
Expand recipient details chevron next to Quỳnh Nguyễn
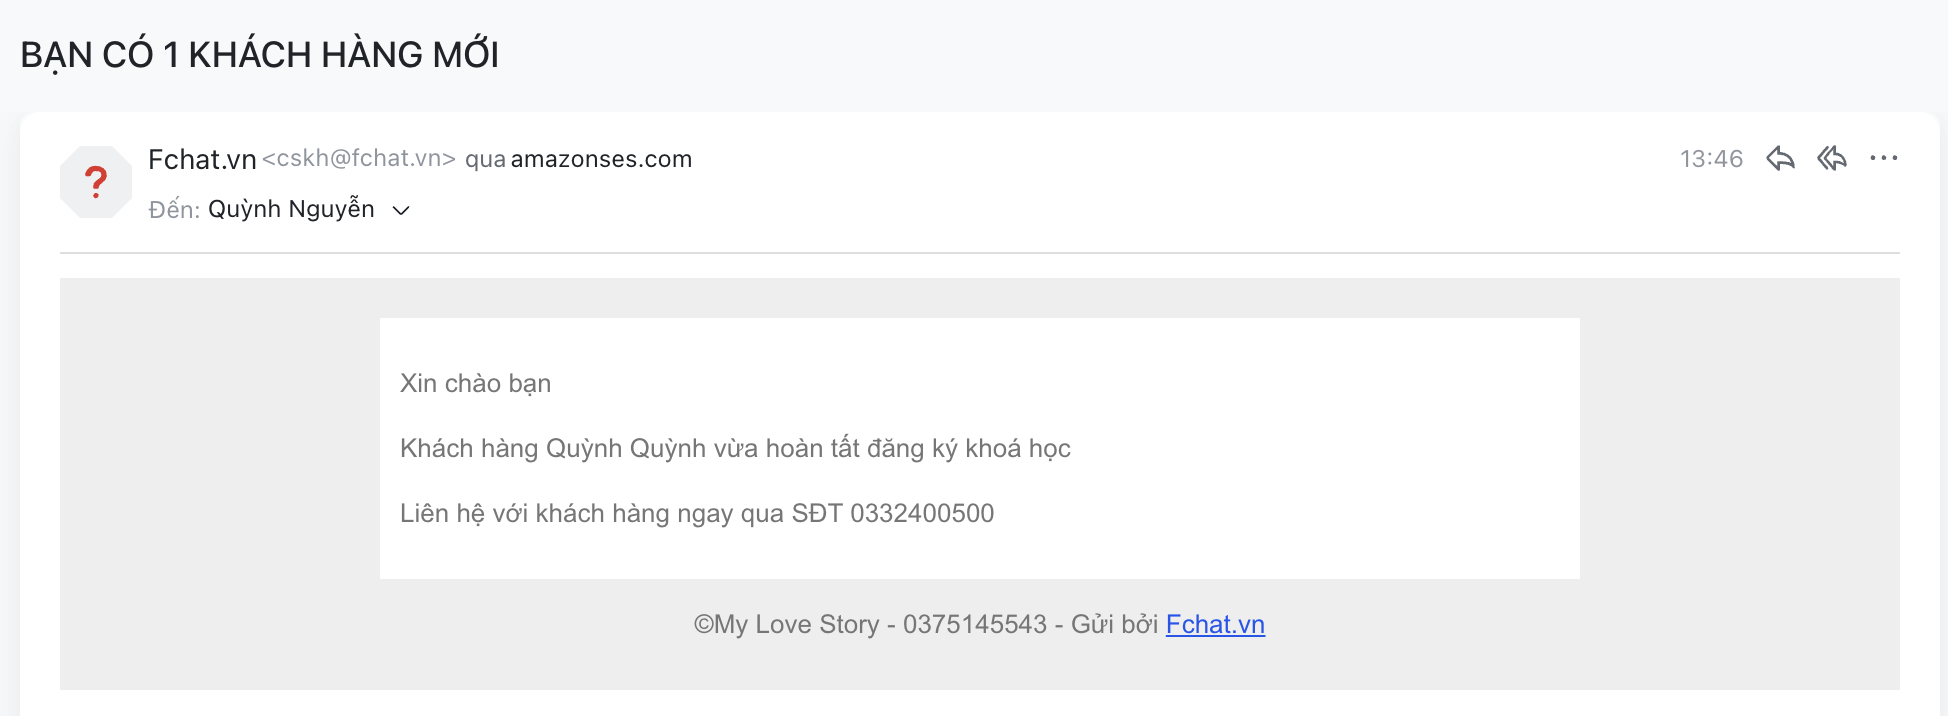click(401, 210)
